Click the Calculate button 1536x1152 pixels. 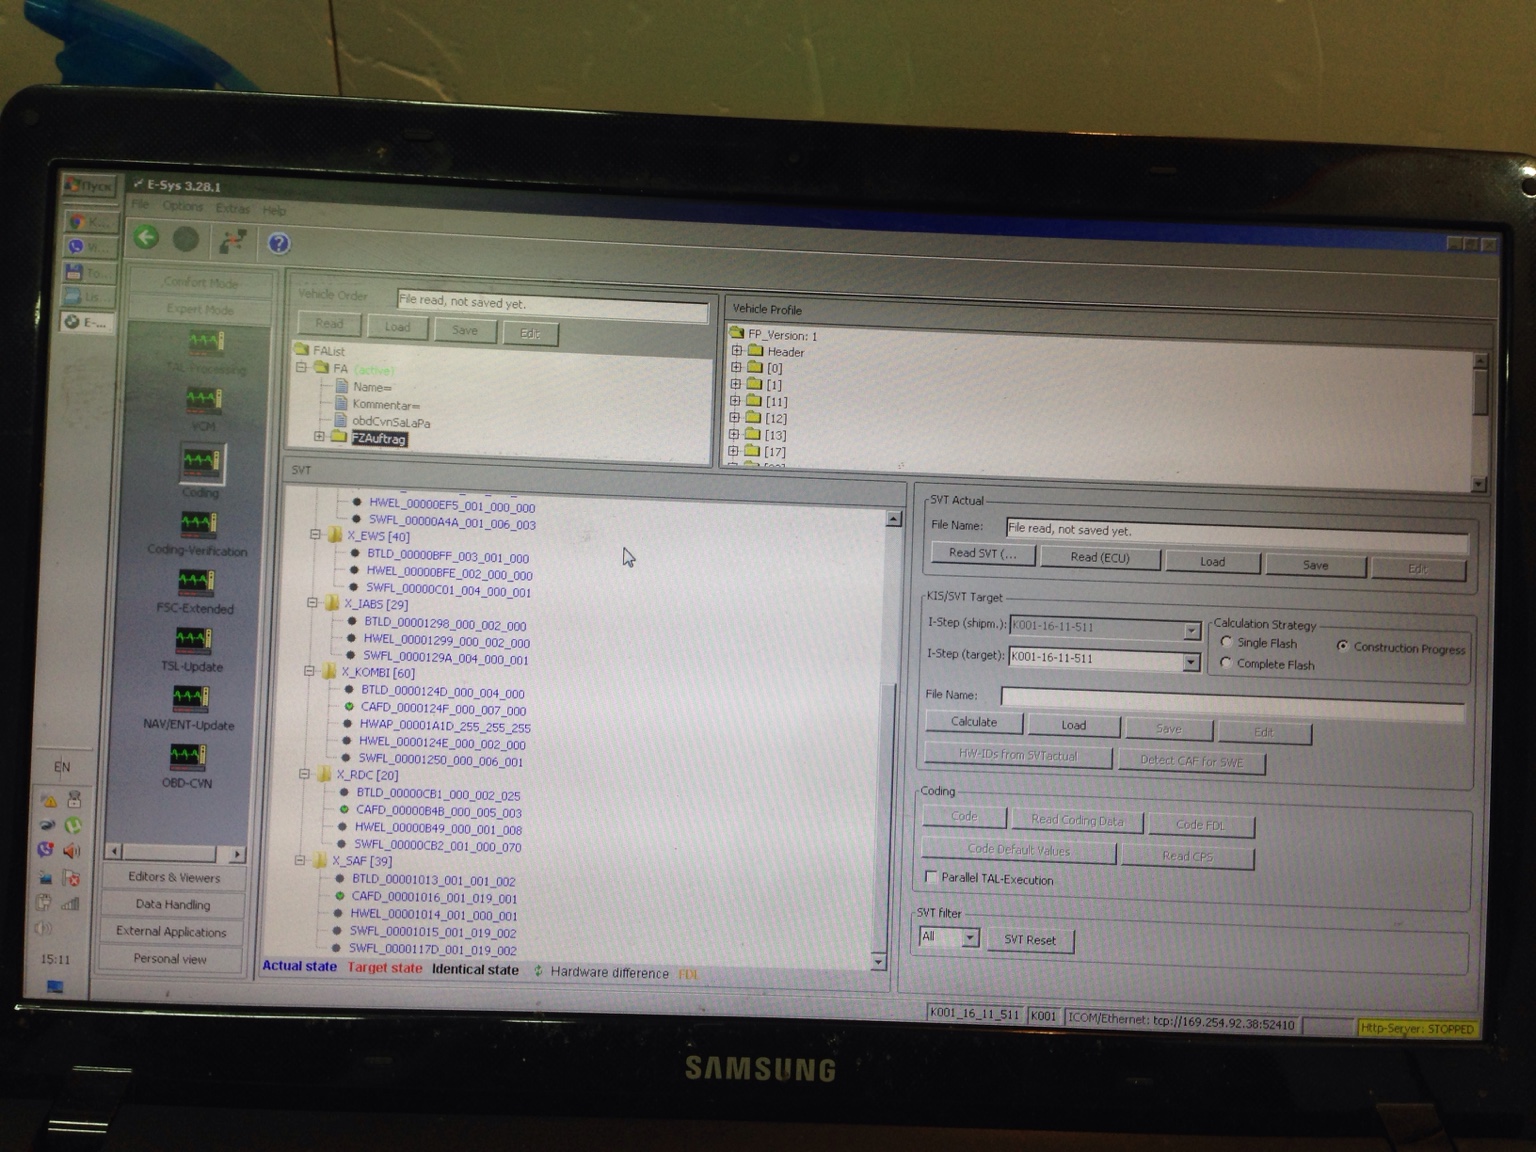click(x=973, y=721)
